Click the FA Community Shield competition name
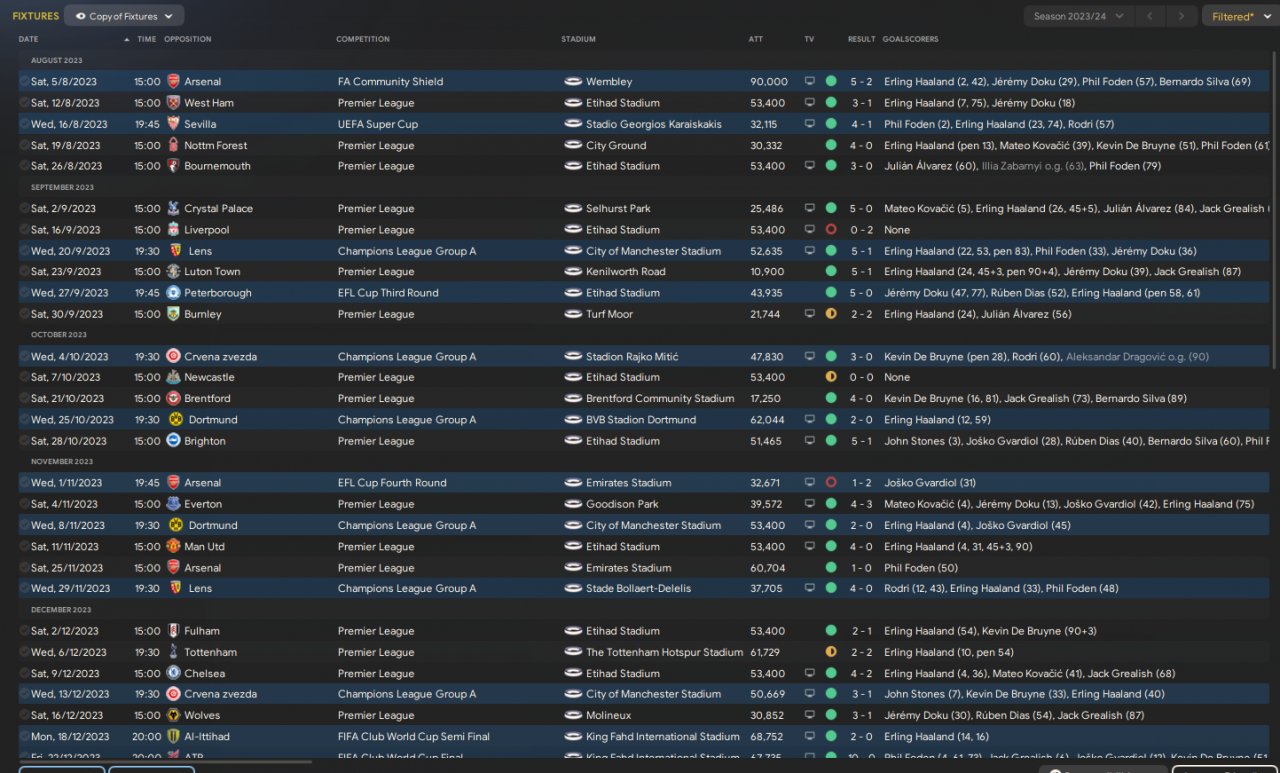The image size is (1280, 773). pyautogui.click(x=390, y=82)
